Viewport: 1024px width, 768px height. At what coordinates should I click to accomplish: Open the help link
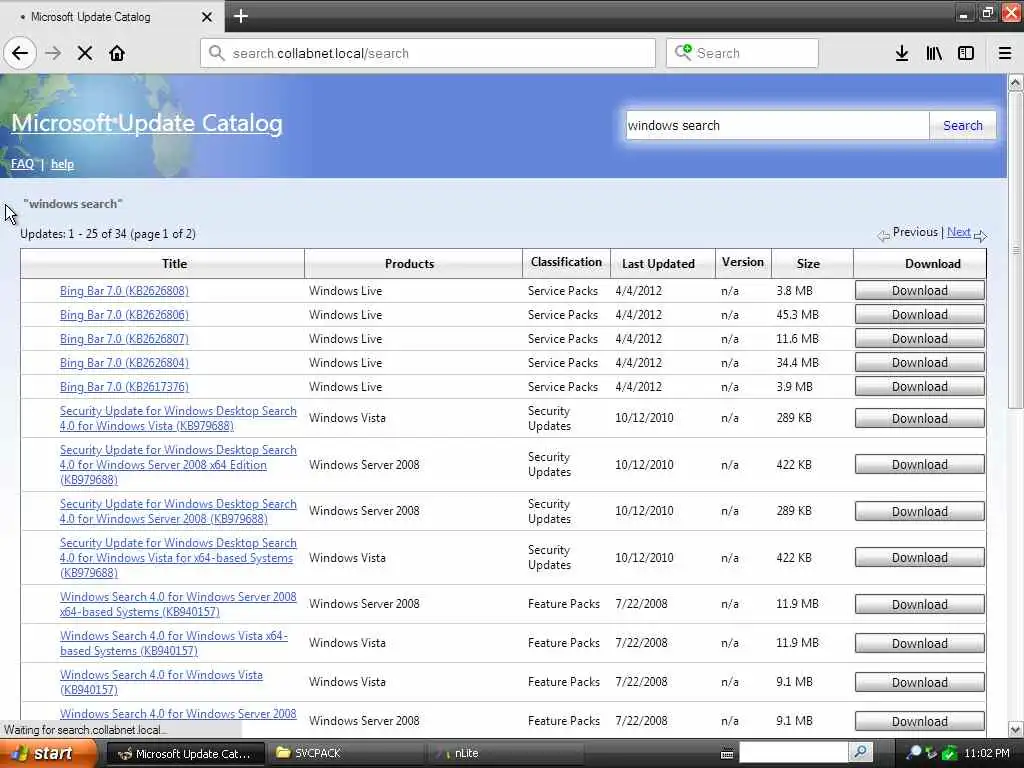(x=62, y=164)
